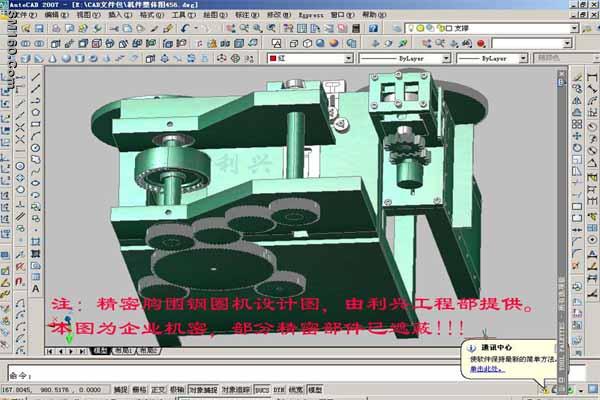Image resolution: width=600 pixels, height=400 pixels.
Task: Open the 插入 (Insert) menu
Action: 120,15
